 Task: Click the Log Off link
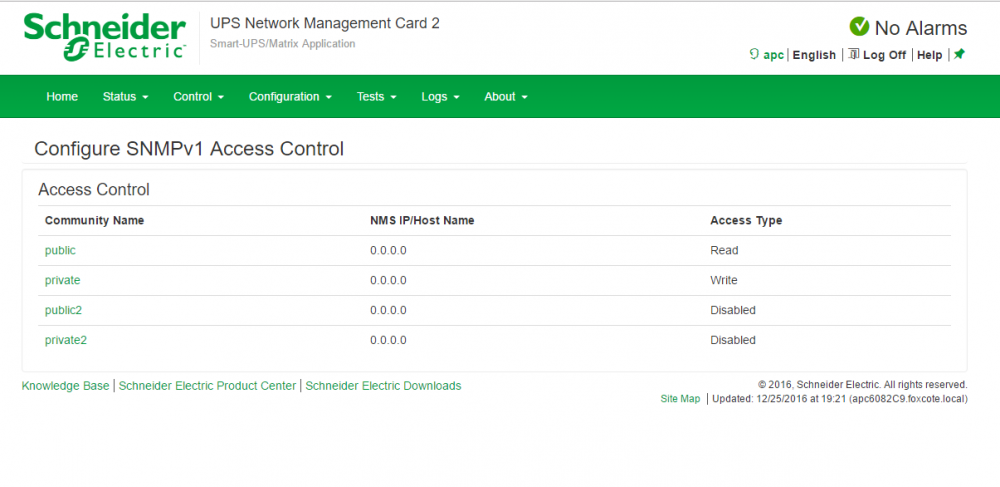coord(885,55)
